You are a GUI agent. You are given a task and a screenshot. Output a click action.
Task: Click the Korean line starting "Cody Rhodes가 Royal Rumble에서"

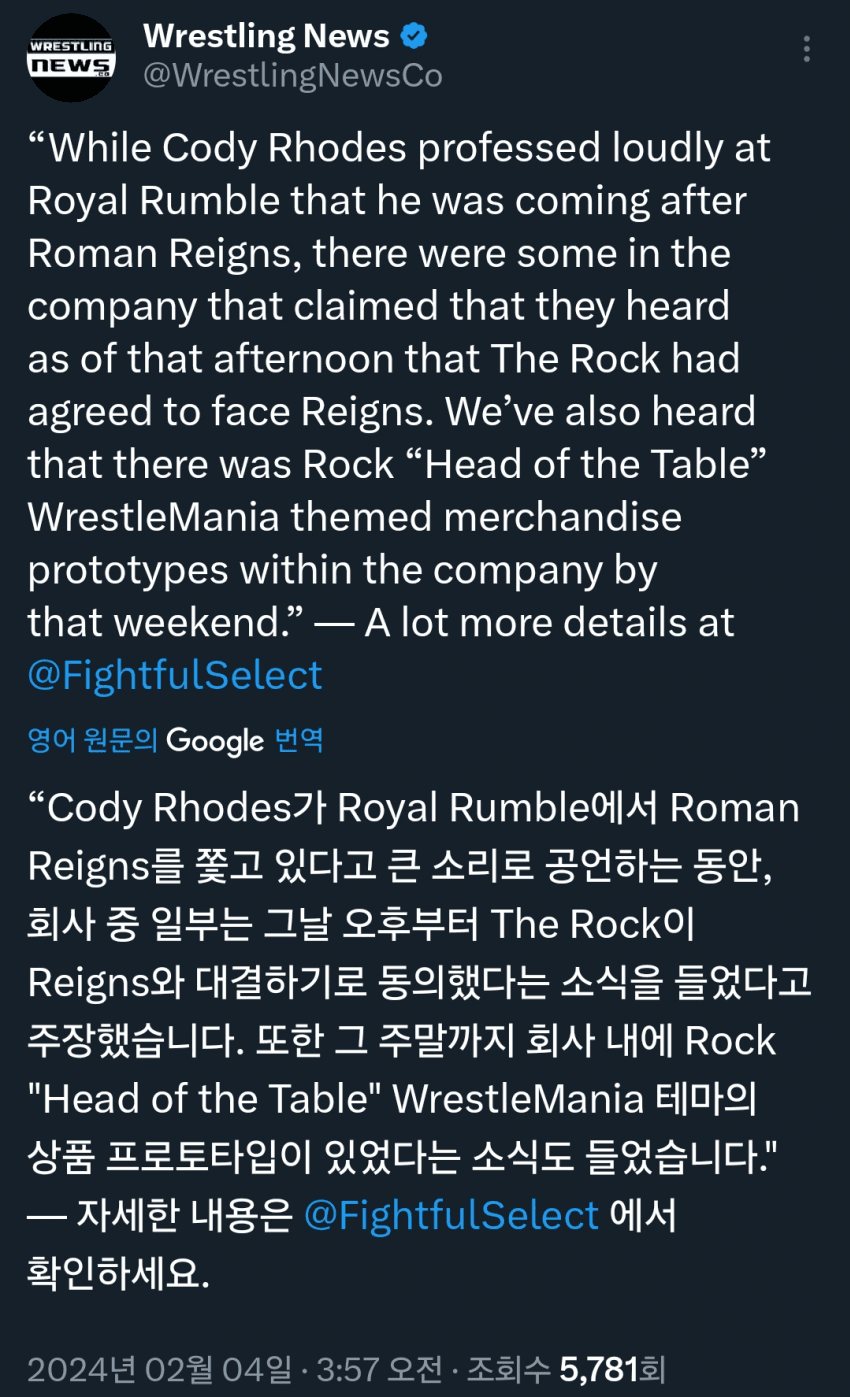[413, 807]
